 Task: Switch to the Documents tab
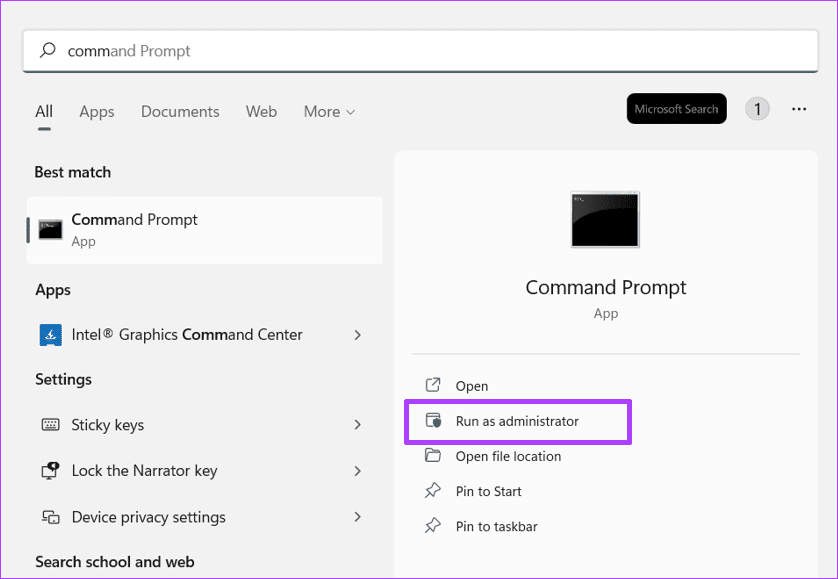(x=180, y=111)
